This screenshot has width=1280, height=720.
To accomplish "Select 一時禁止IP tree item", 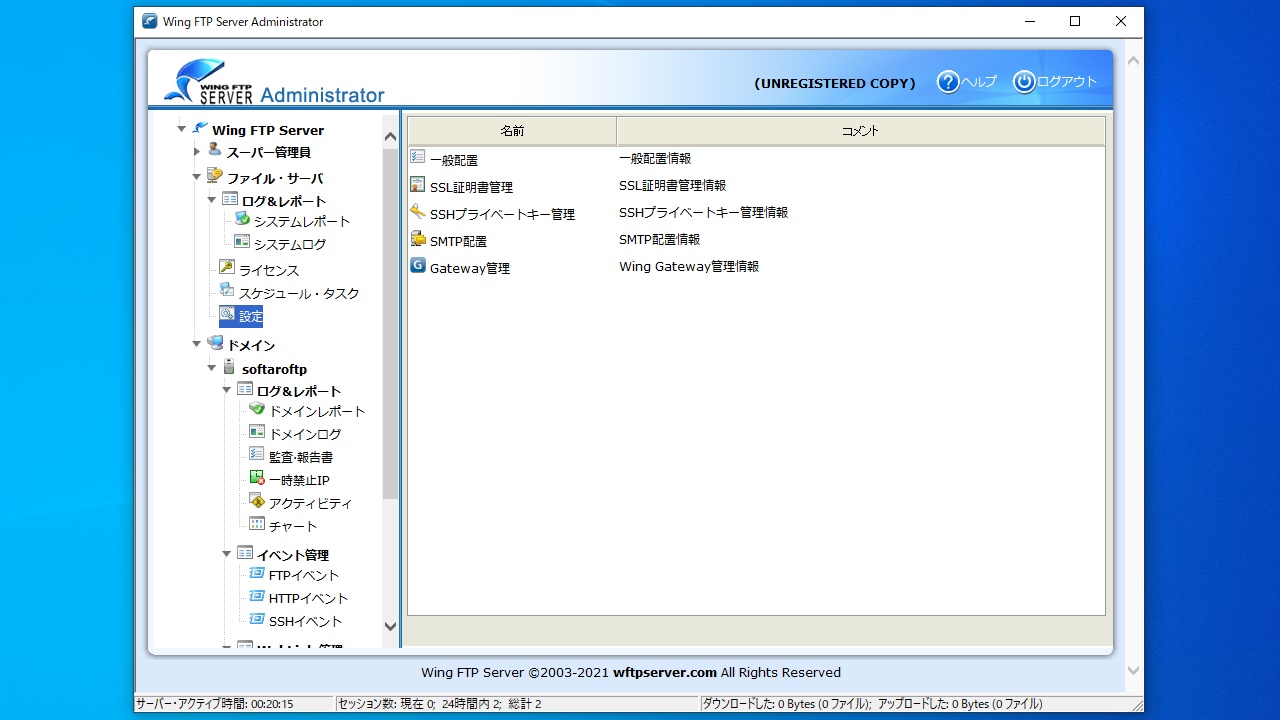I will click(299, 480).
